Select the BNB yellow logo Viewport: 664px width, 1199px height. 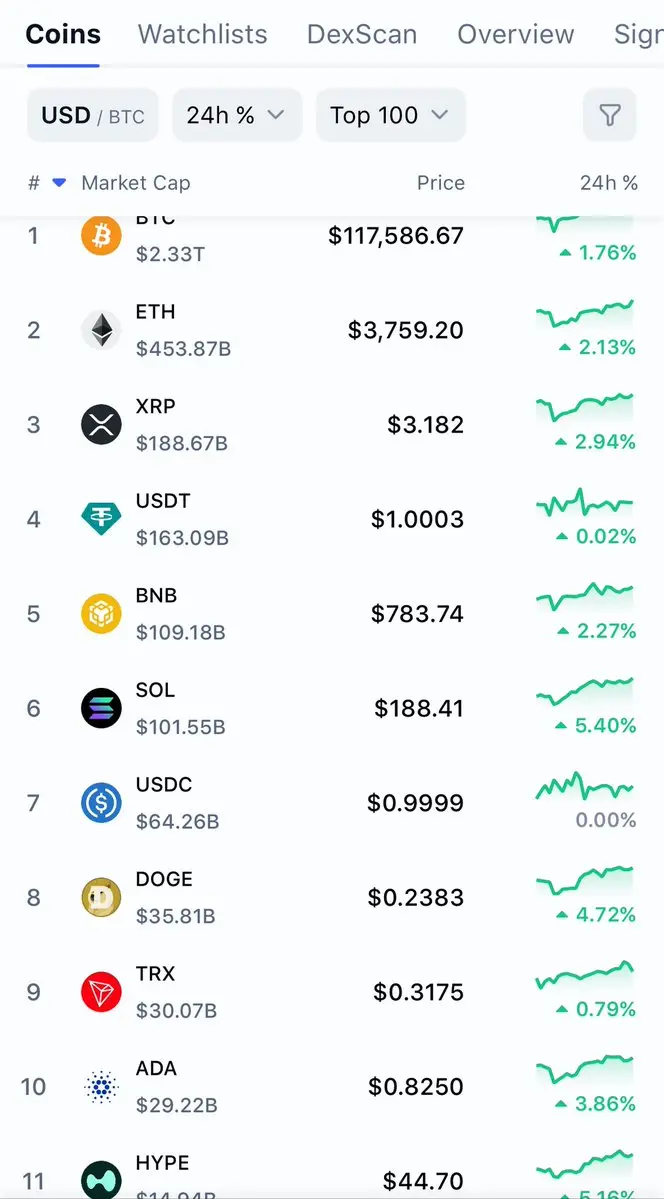[101, 613]
